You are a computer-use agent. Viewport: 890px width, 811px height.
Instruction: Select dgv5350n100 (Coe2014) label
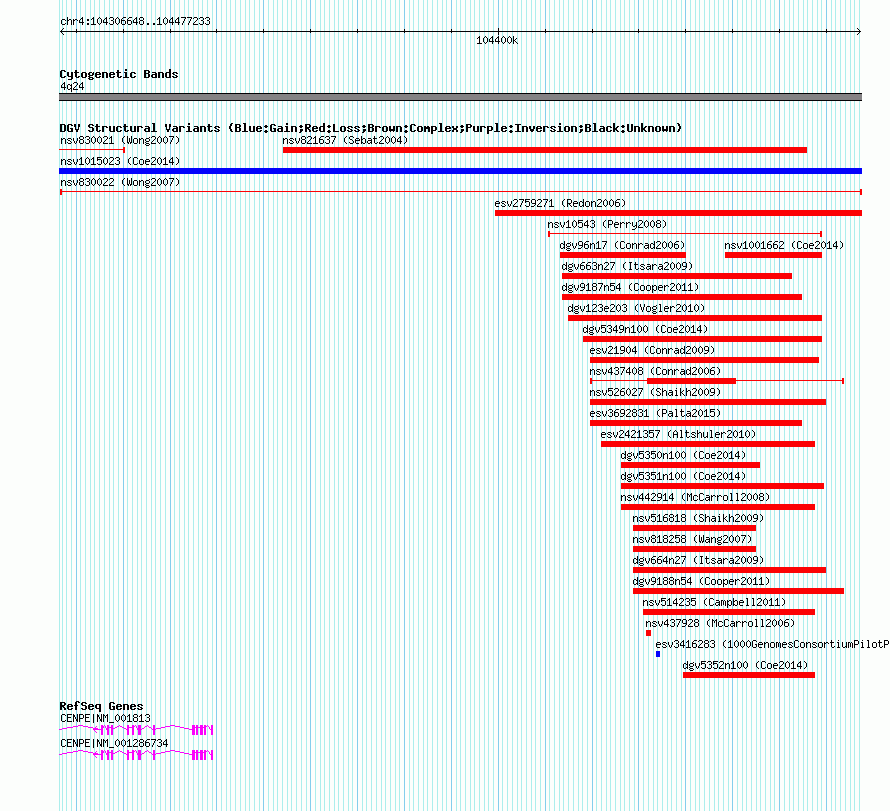683,455
